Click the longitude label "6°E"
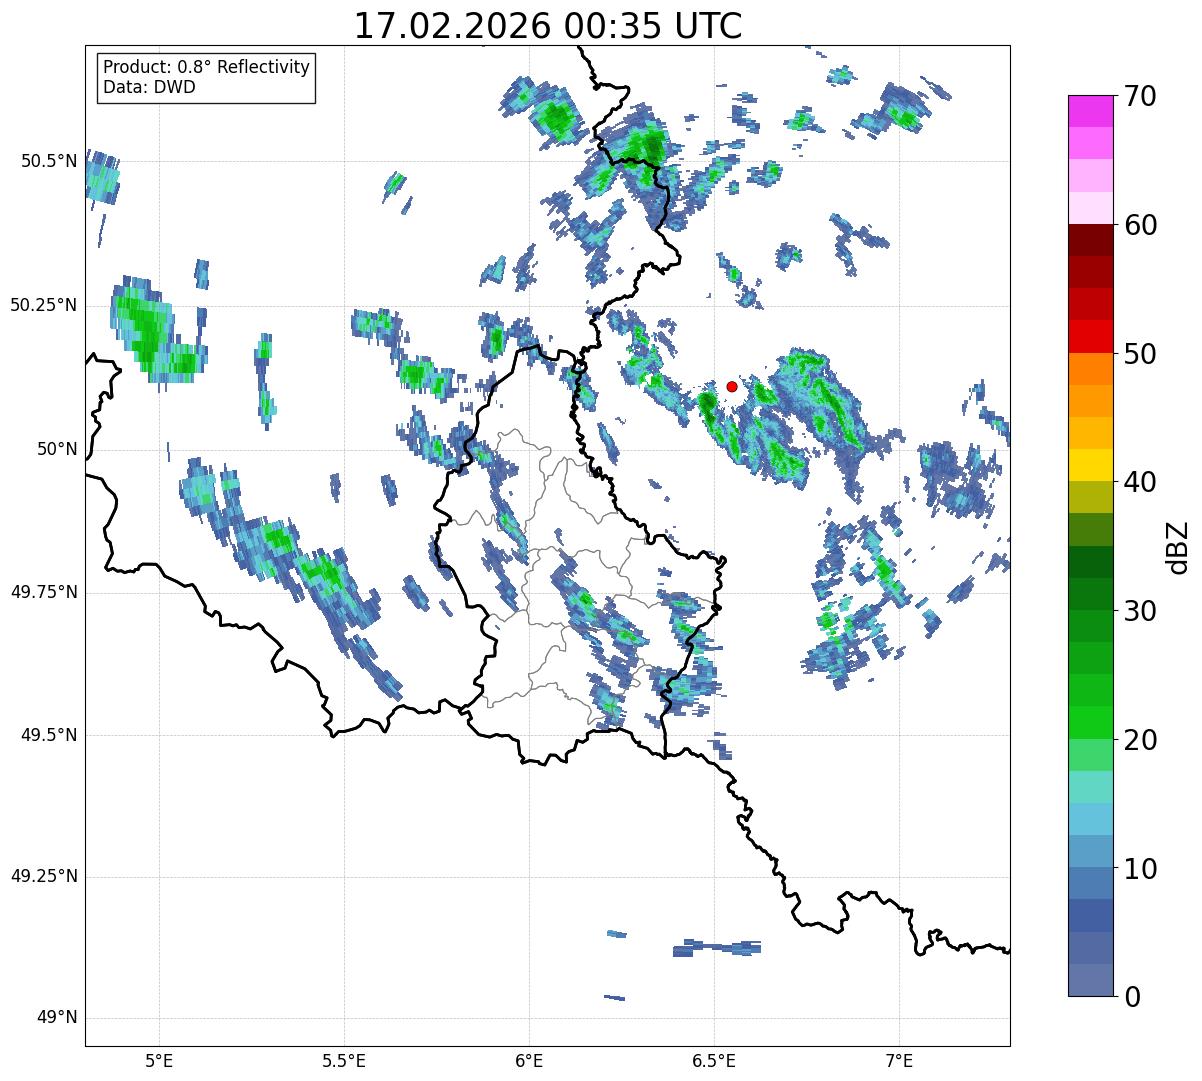This screenshot has height=1081, width=1202. (x=529, y=1061)
